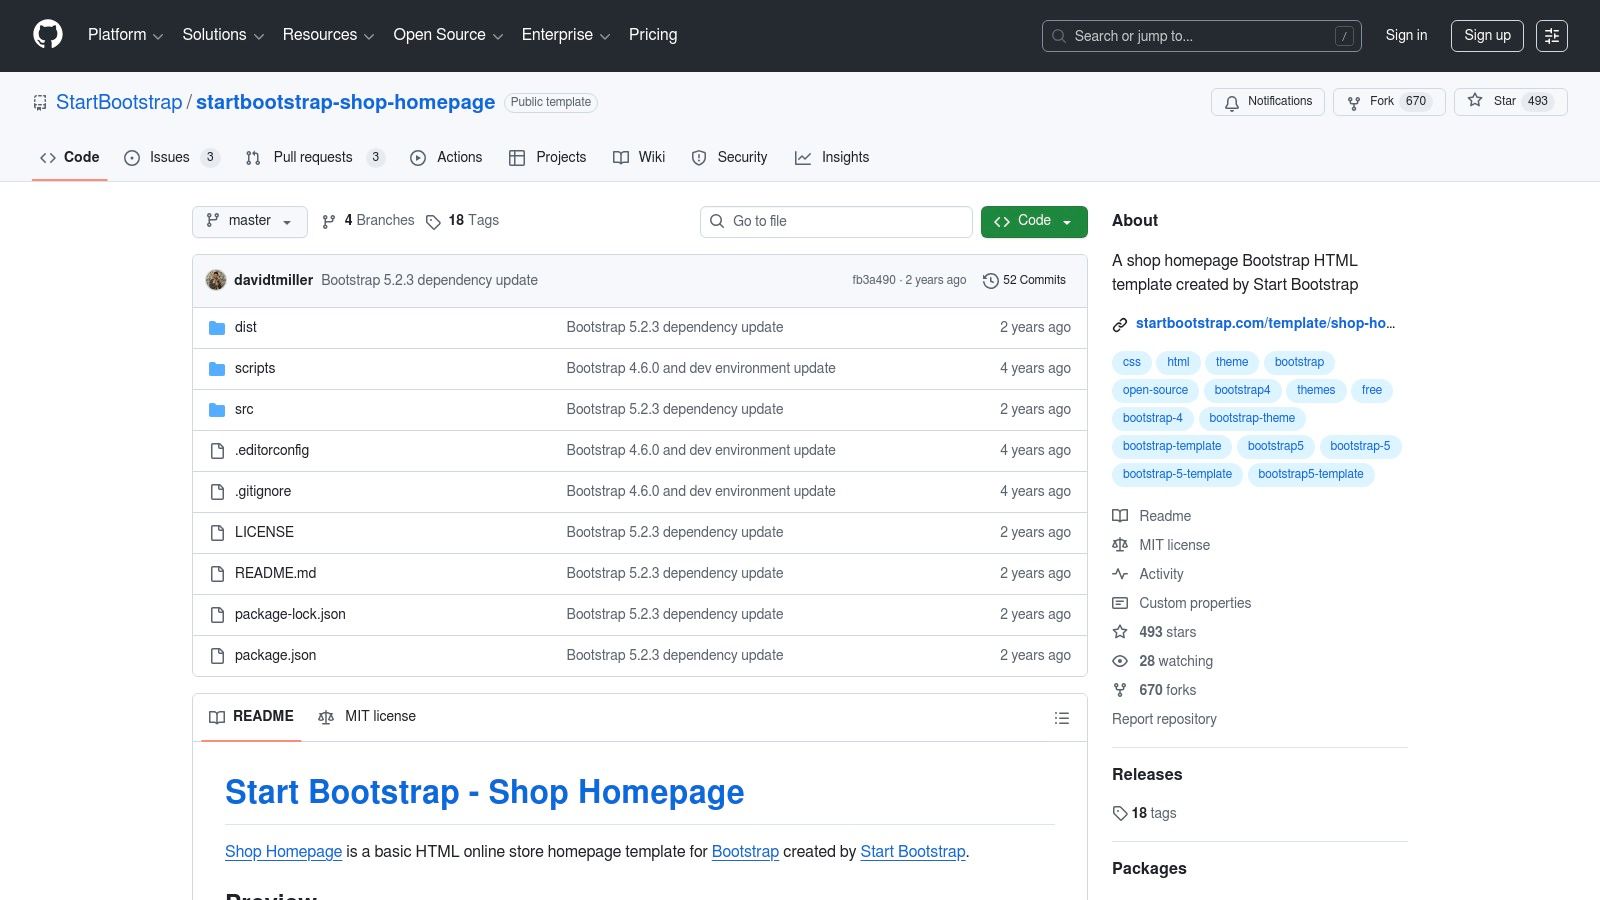
Task: Open the GitHub homepage via the logo
Action: [47, 35]
